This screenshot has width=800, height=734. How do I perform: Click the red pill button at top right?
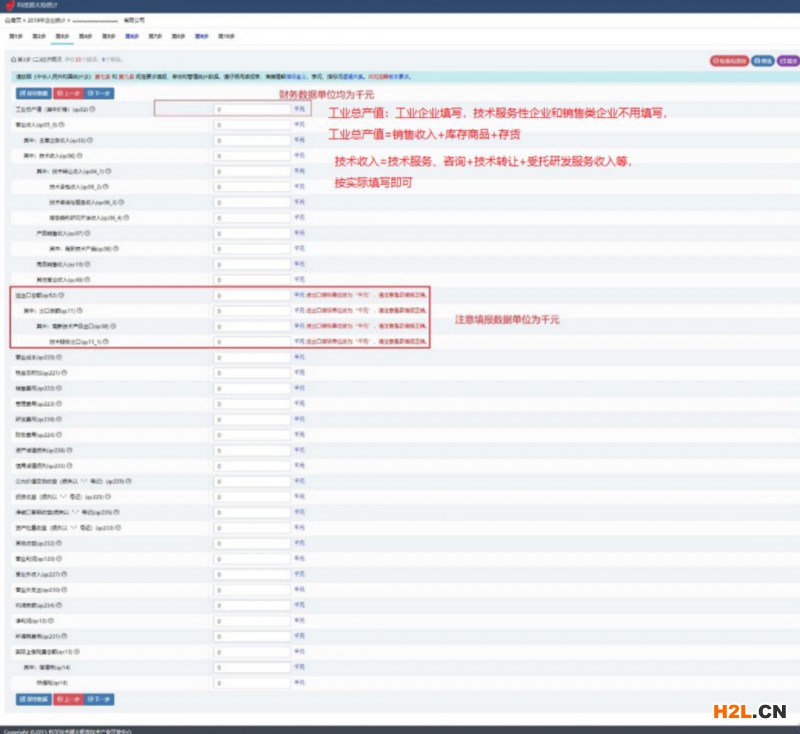click(x=727, y=60)
